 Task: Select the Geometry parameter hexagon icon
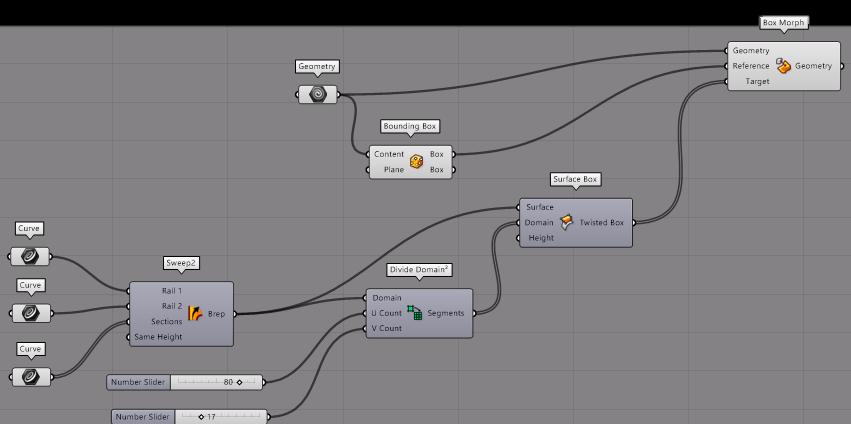tap(317, 94)
